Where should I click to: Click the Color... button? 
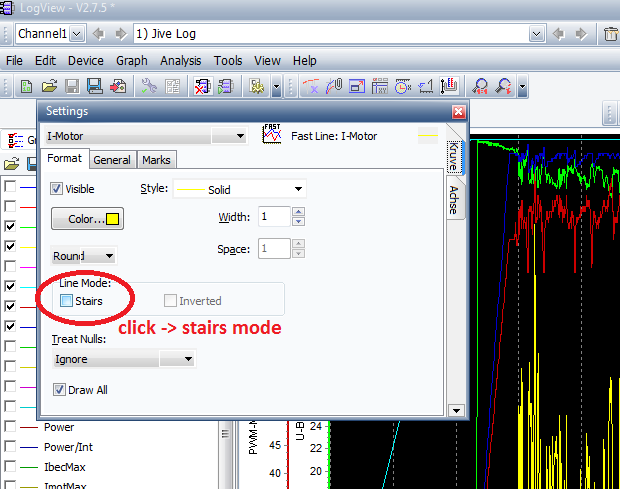click(87, 219)
